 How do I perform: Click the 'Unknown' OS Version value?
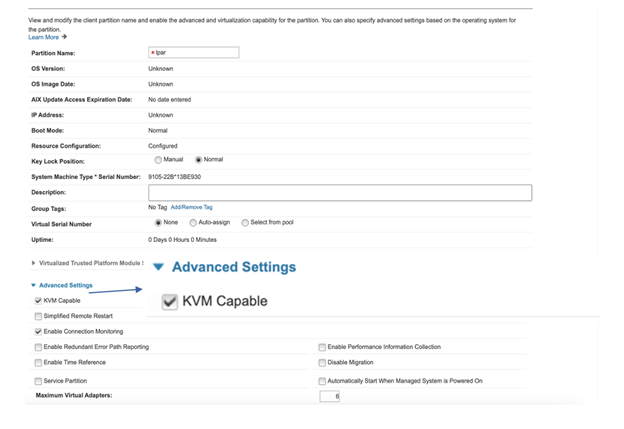pyautogui.click(x=160, y=68)
